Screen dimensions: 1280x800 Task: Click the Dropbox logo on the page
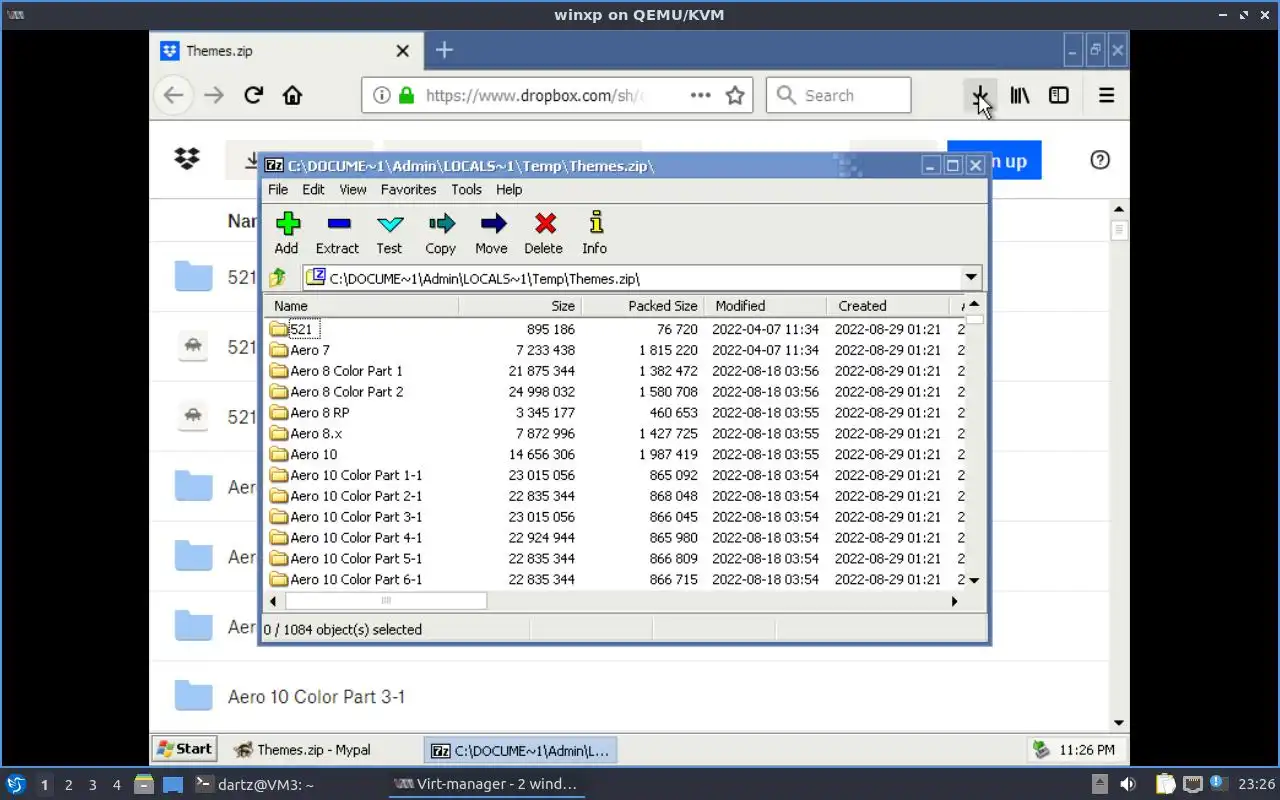[187, 159]
